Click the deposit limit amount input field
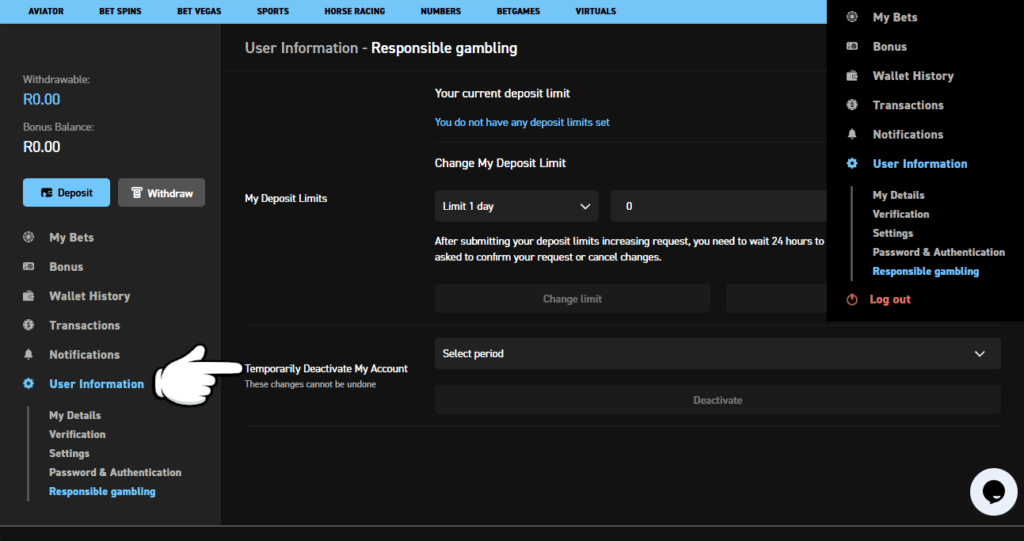This screenshot has height=541, width=1024. pos(718,206)
